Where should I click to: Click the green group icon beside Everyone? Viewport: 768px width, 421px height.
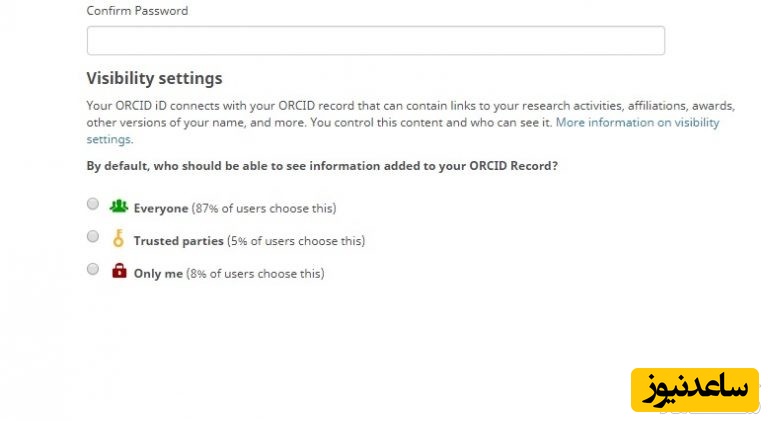pyautogui.click(x=119, y=206)
